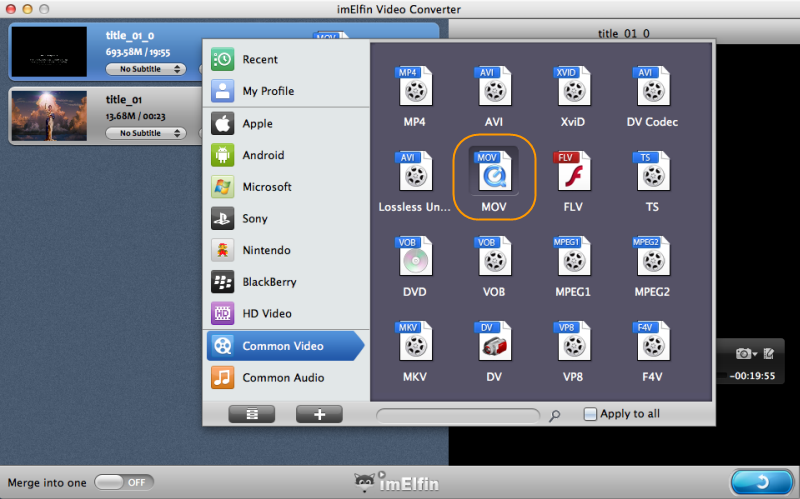
Task: Pick the MPEG1 format icon
Action: tap(573, 257)
